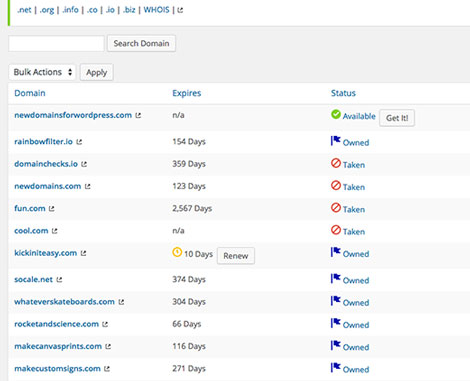This screenshot has height=381, width=470.
Task: Click green Available checkmark icon
Action: pos(336,114)
